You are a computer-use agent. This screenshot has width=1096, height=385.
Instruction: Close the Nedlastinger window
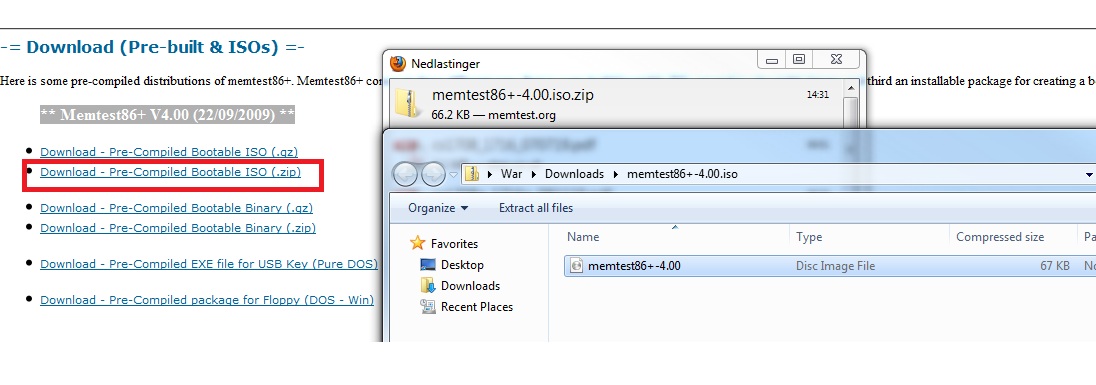coord(836,60)
